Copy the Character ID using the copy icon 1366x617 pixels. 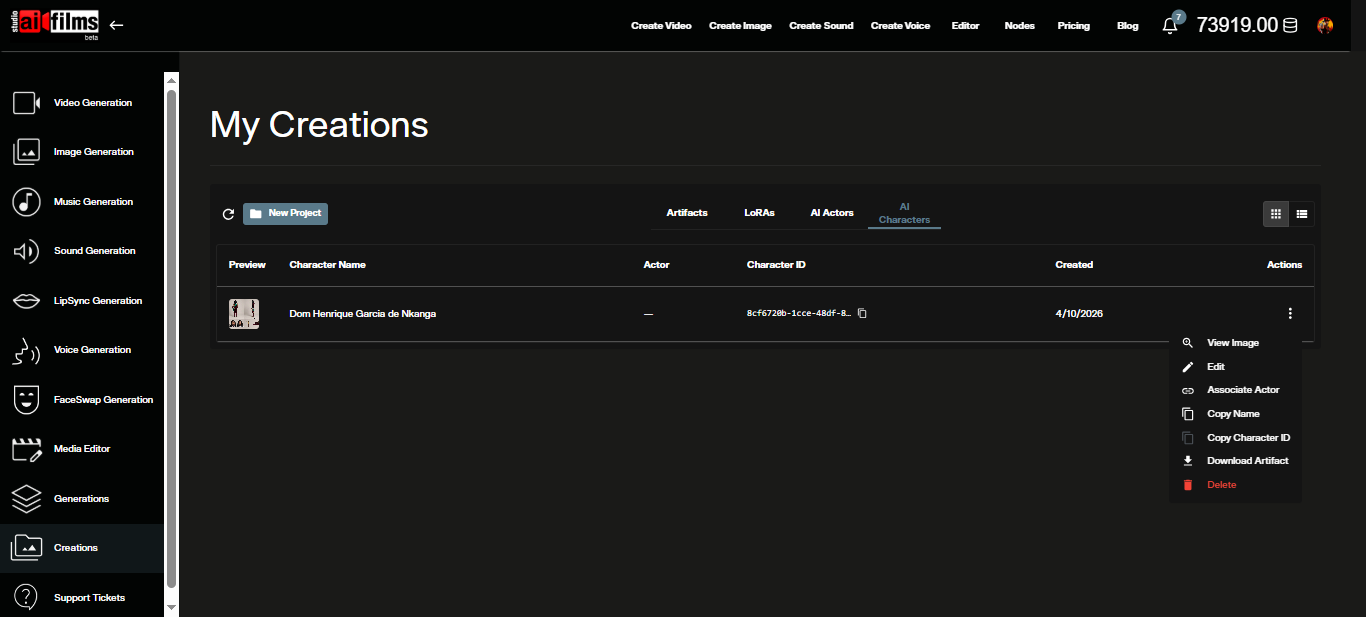[x=862, y=312]
